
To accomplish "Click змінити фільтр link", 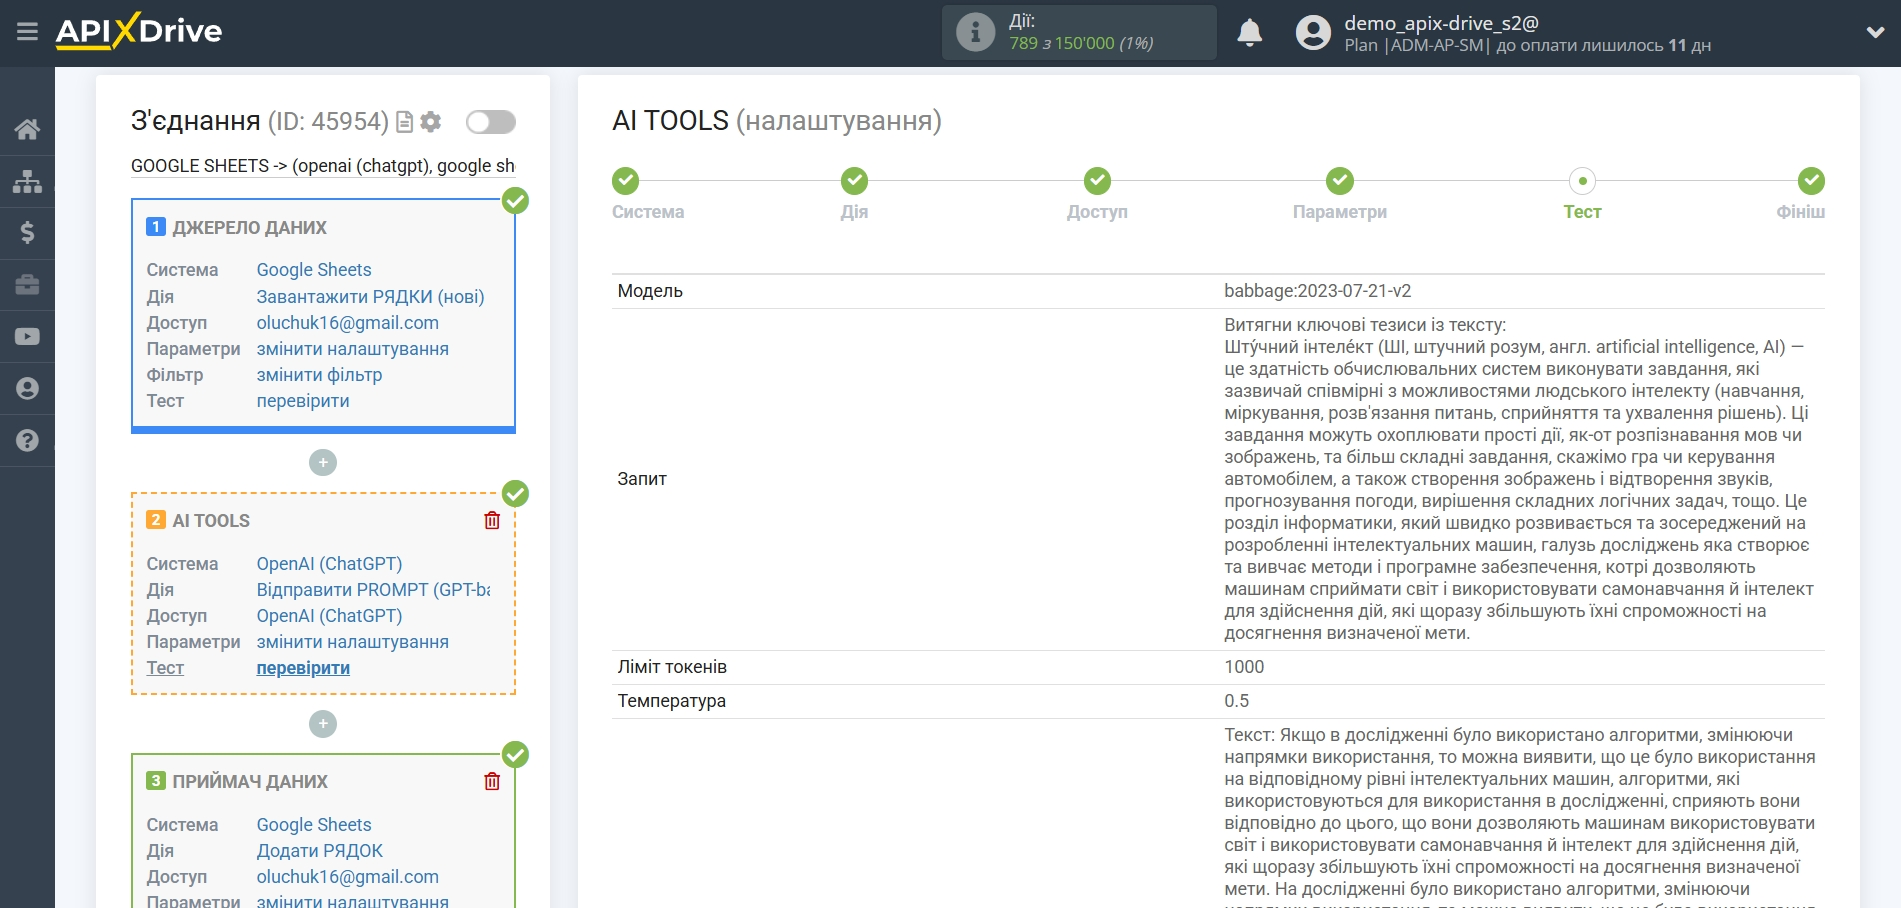I will (x=319, y=375).
